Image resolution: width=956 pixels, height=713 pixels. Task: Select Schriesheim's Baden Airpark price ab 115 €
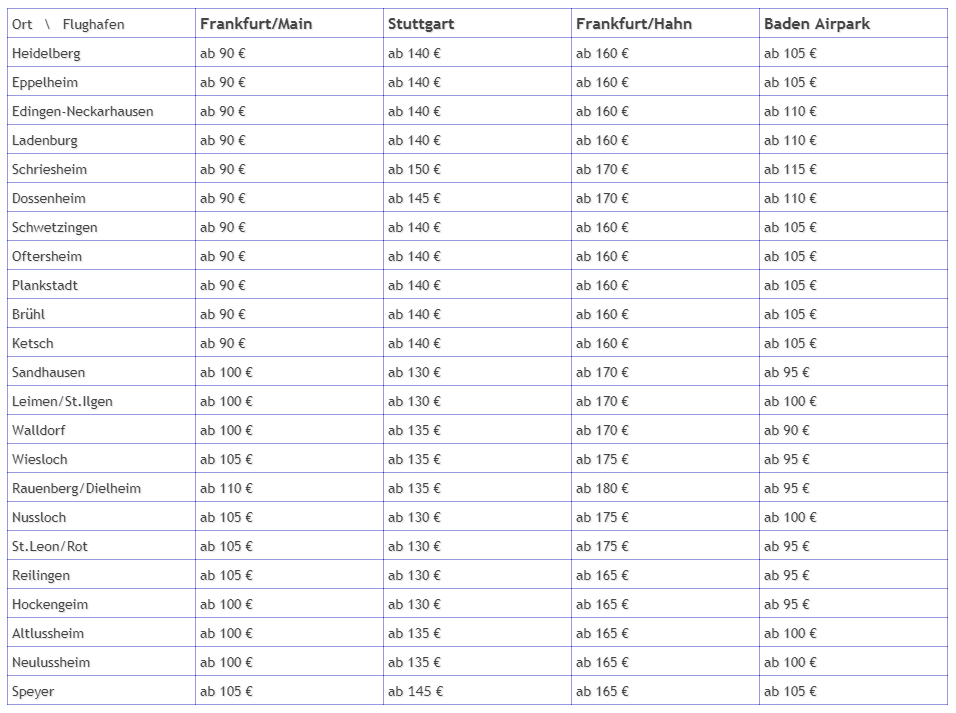point(790,170)
